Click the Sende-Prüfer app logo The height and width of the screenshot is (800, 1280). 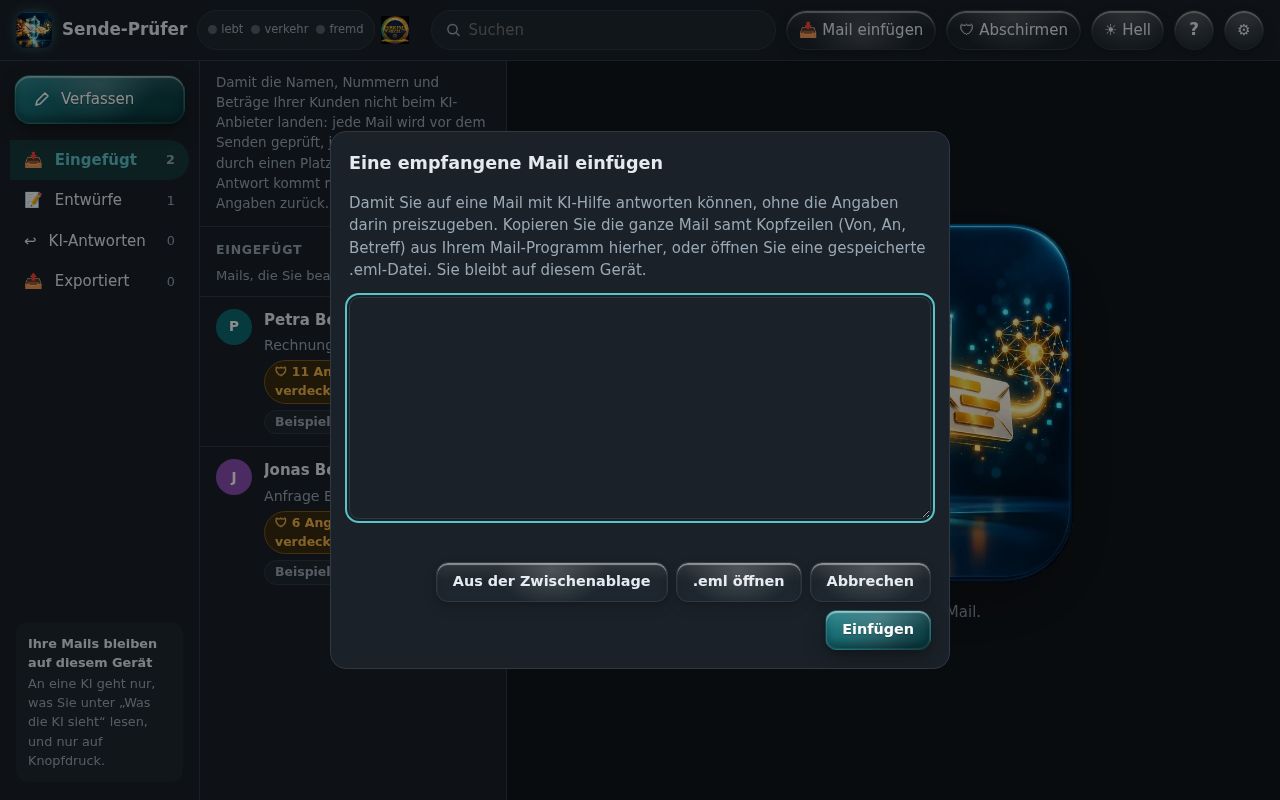[34, 30]
